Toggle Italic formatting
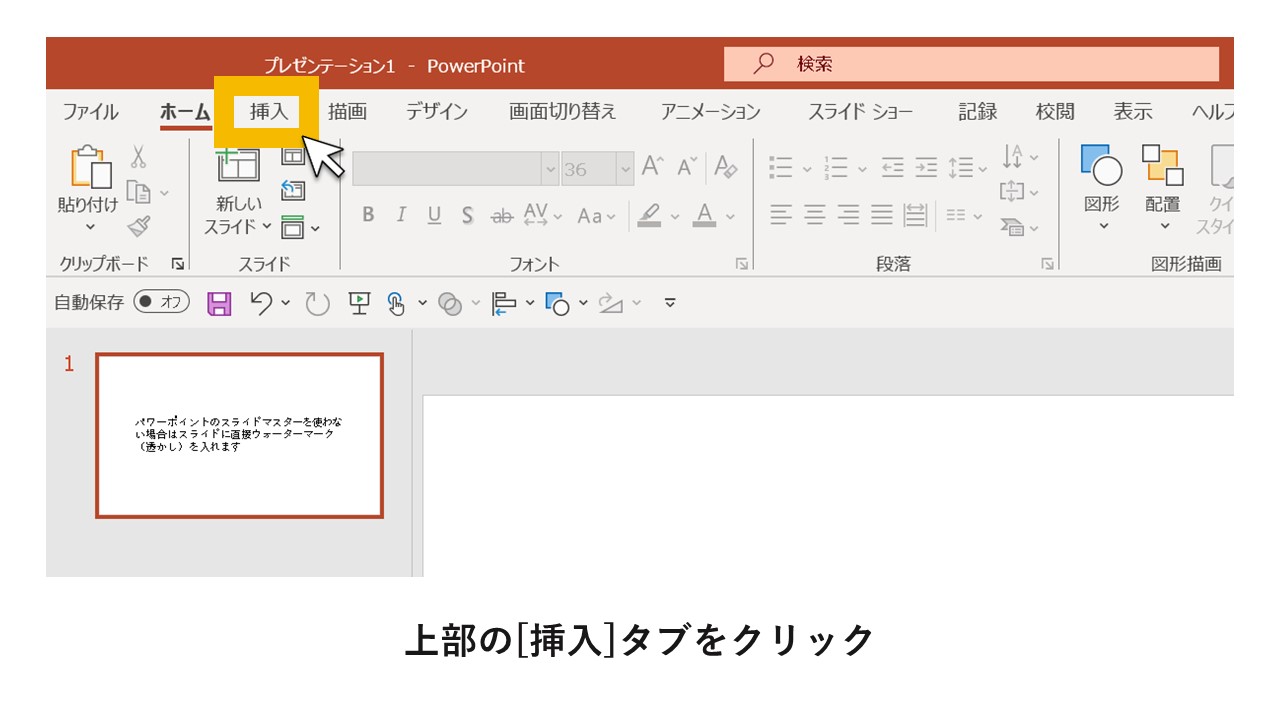1280x720 pixels. click(402, 214)
